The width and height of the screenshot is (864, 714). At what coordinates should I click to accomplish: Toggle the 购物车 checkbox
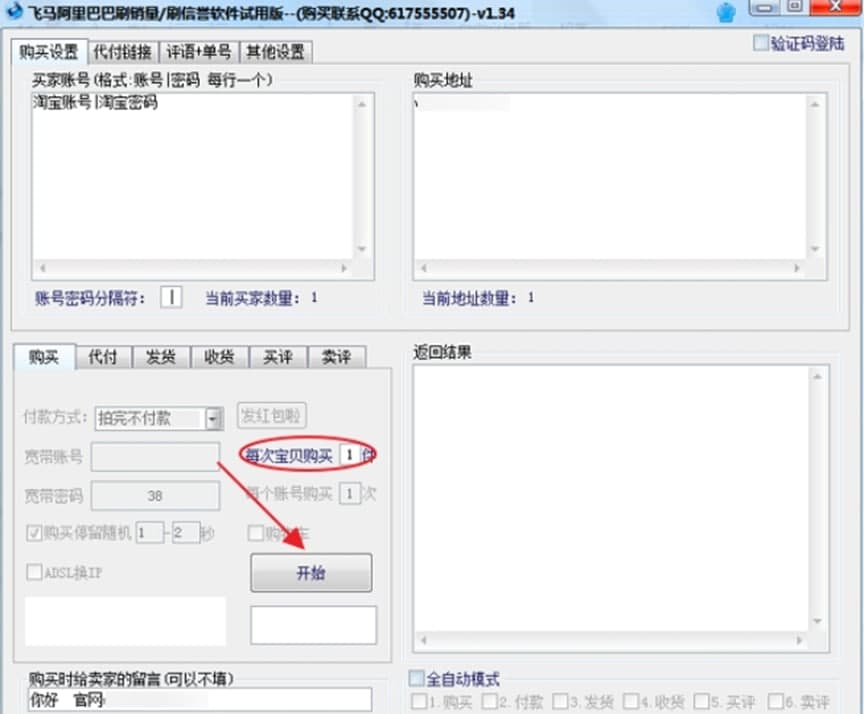(x=256, y=533)
